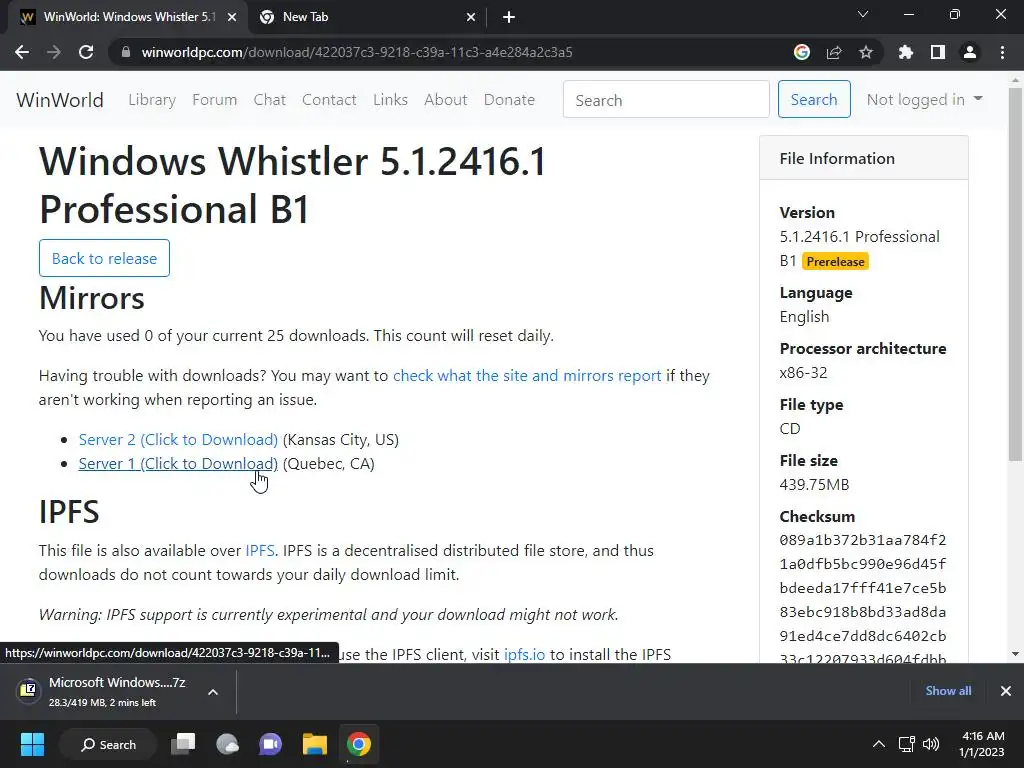
Task: Click the Chrome taskbar icon
Action: [x=359, y=744]
